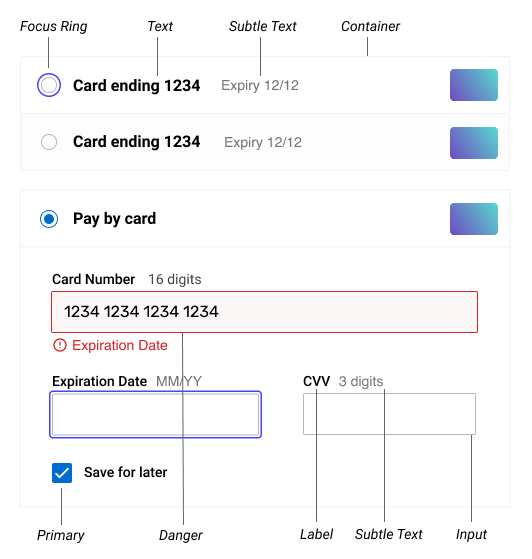
Task: Click the MM/YY hint text
Action: coord(179,381)
